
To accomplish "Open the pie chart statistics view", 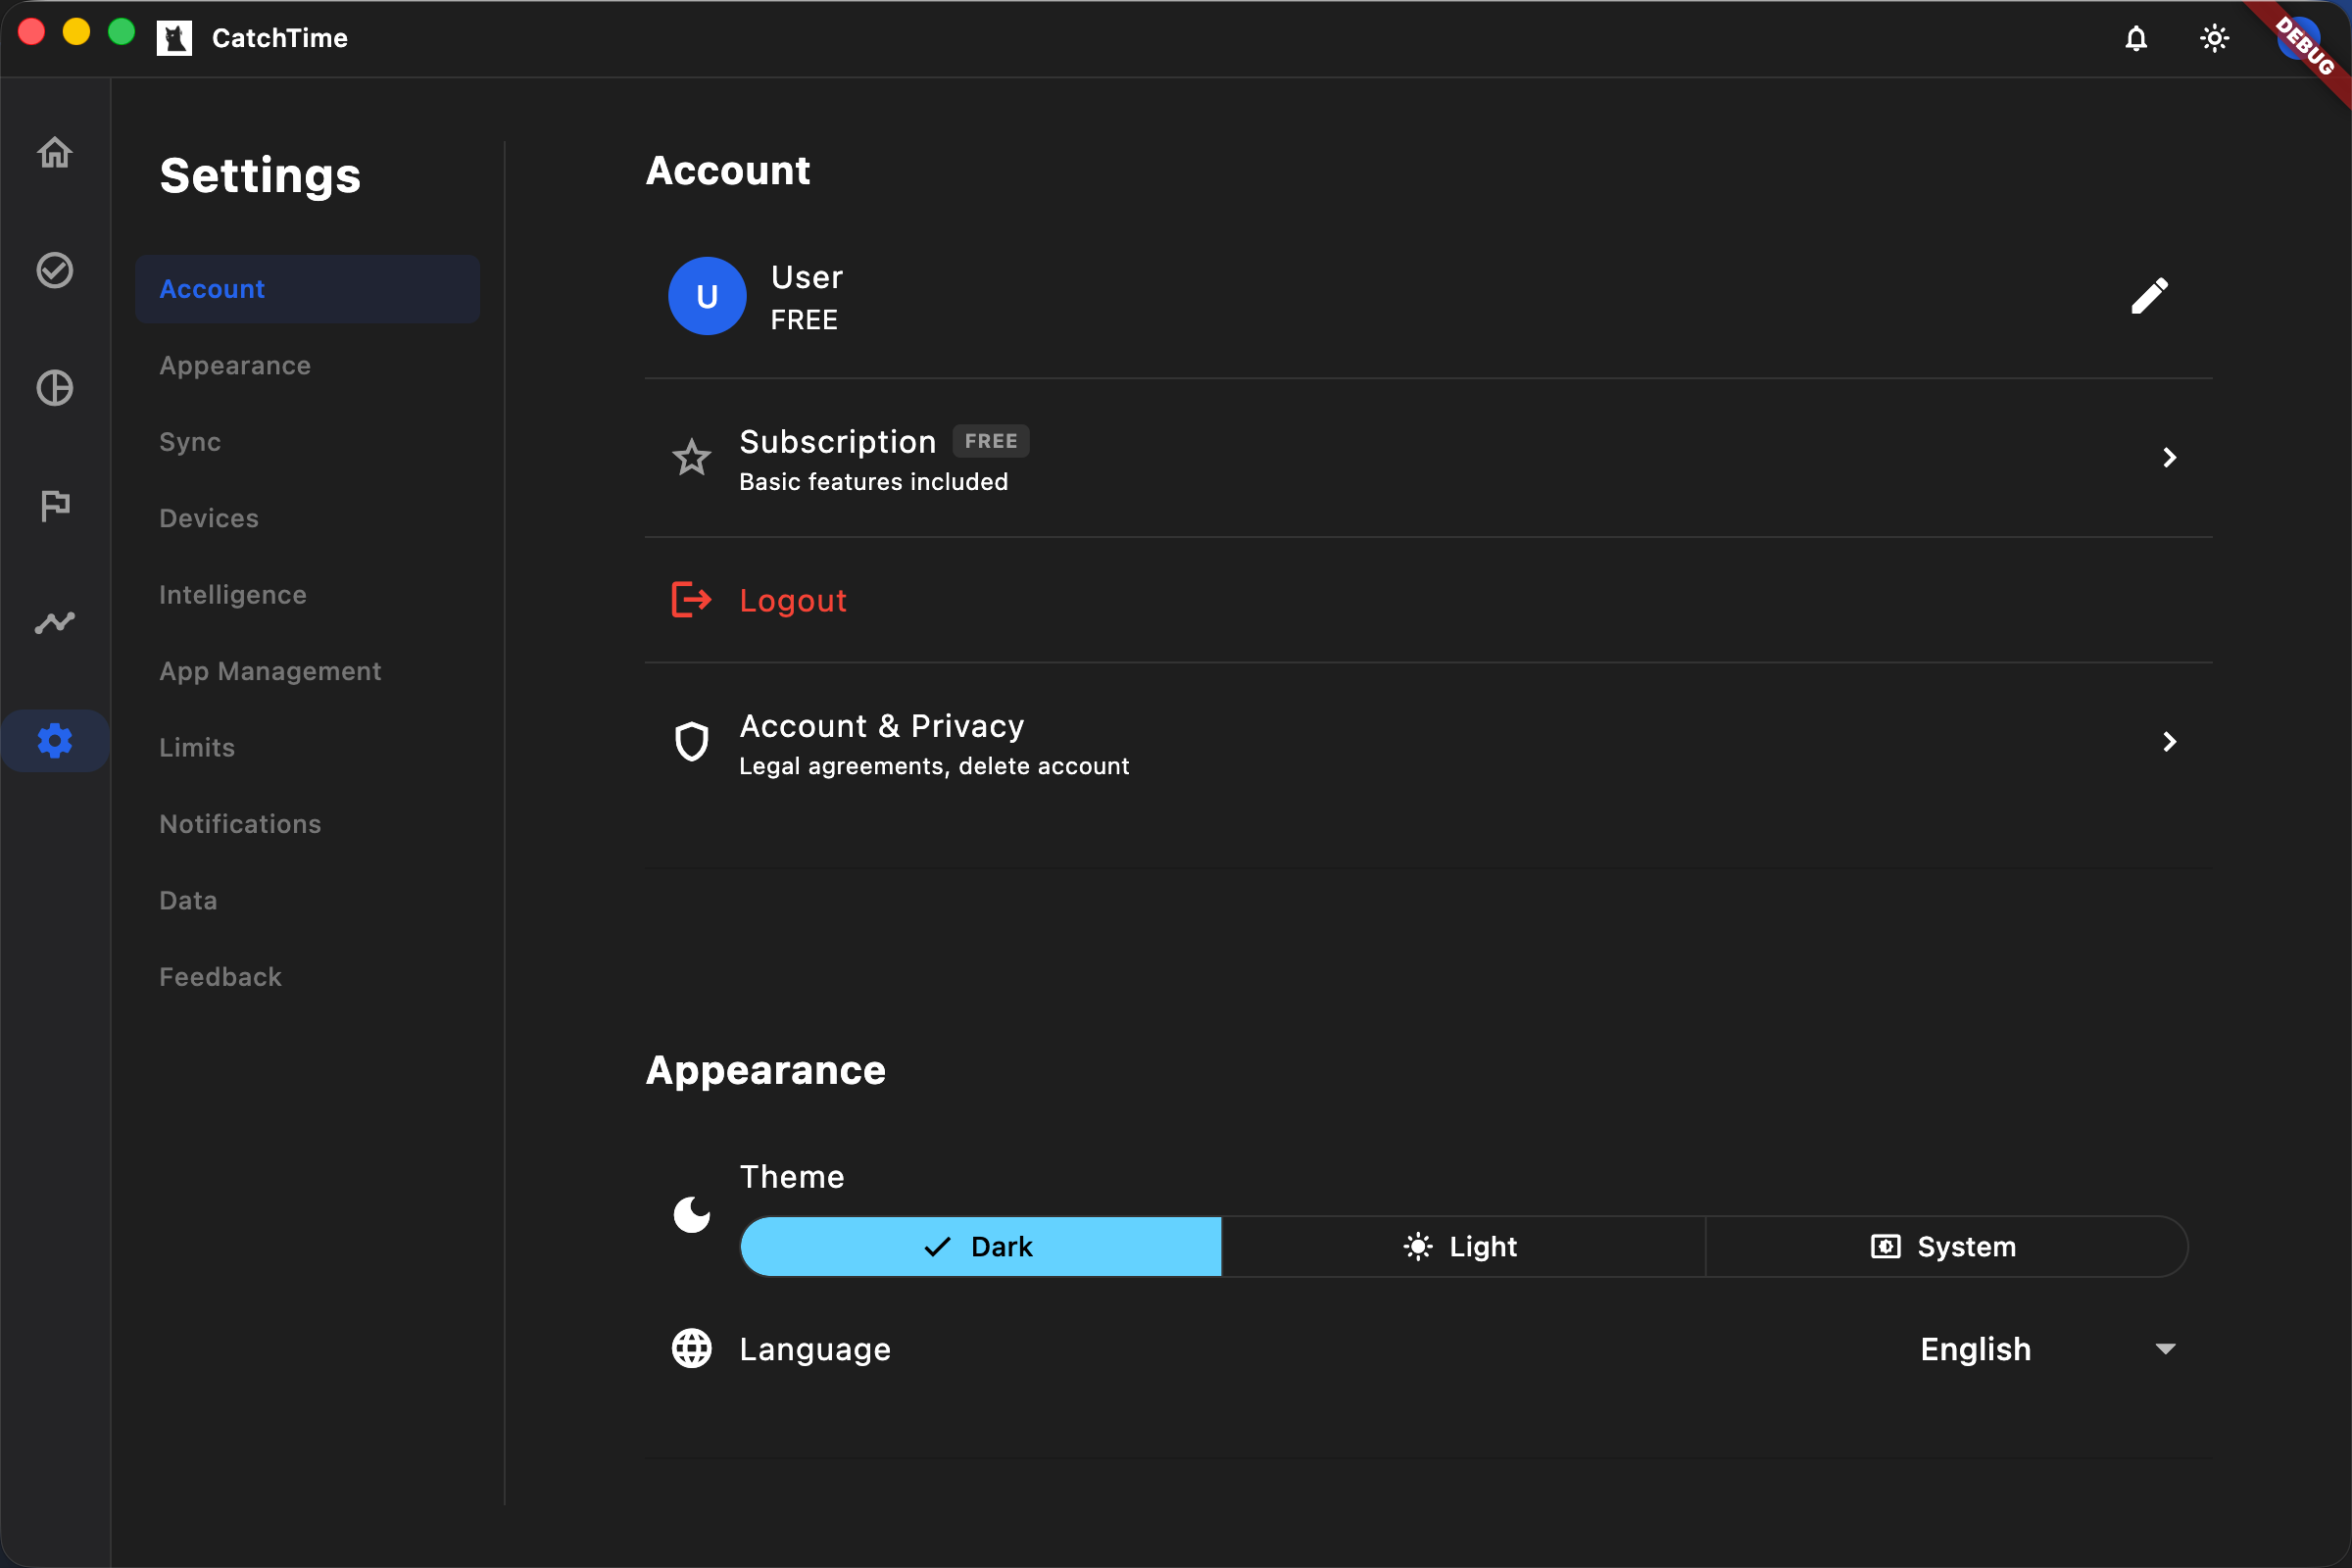I will (55, 388).
